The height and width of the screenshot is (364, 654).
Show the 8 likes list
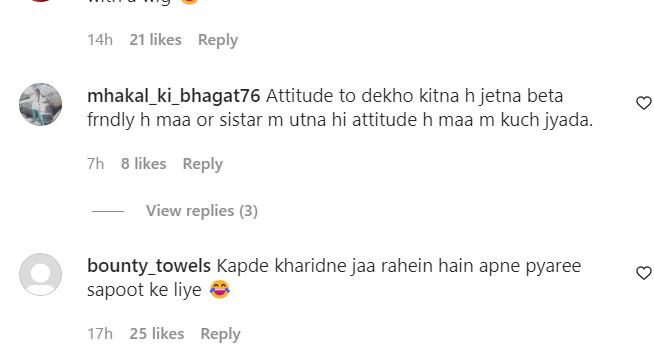[x=143, y=164]
